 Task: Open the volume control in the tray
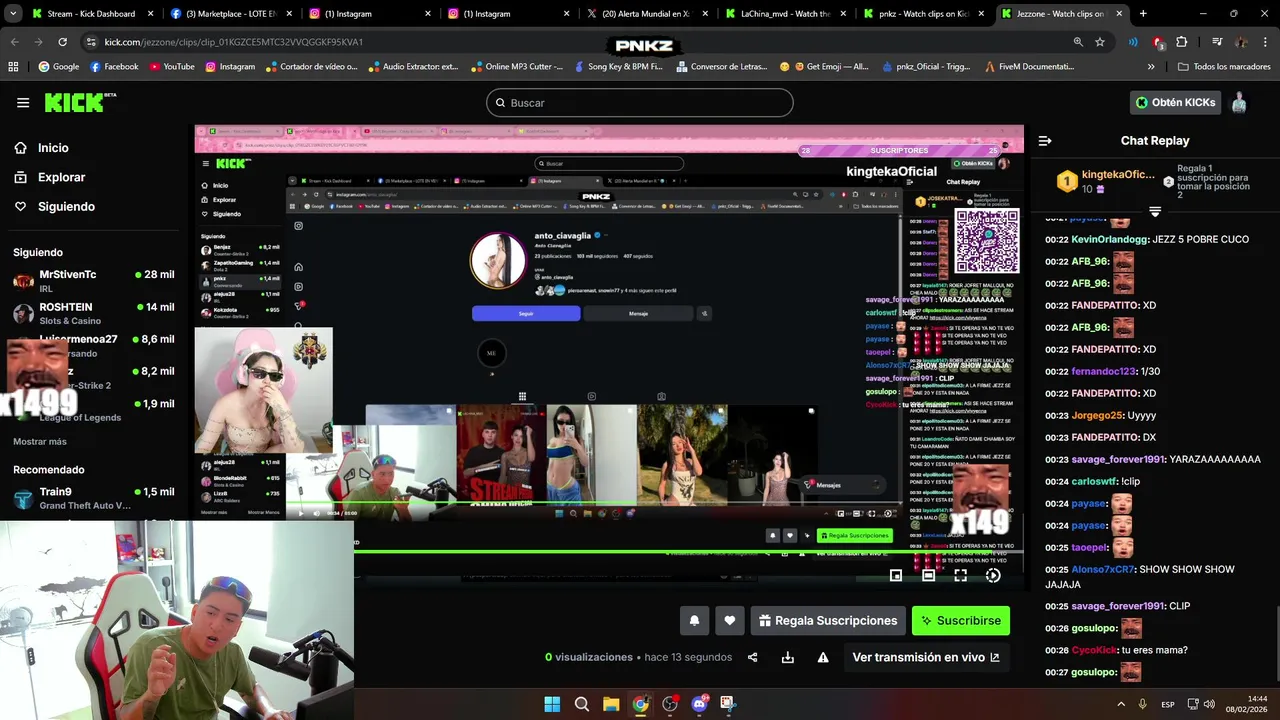[1209, 704]
